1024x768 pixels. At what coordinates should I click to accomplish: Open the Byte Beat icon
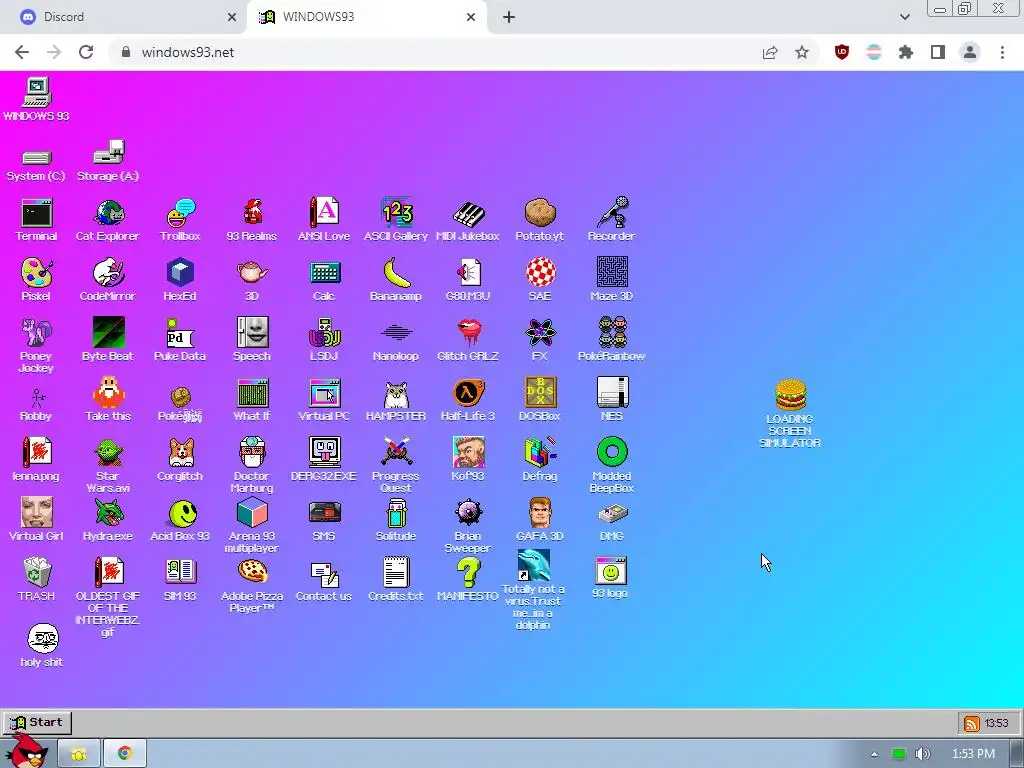coord(108,340)
